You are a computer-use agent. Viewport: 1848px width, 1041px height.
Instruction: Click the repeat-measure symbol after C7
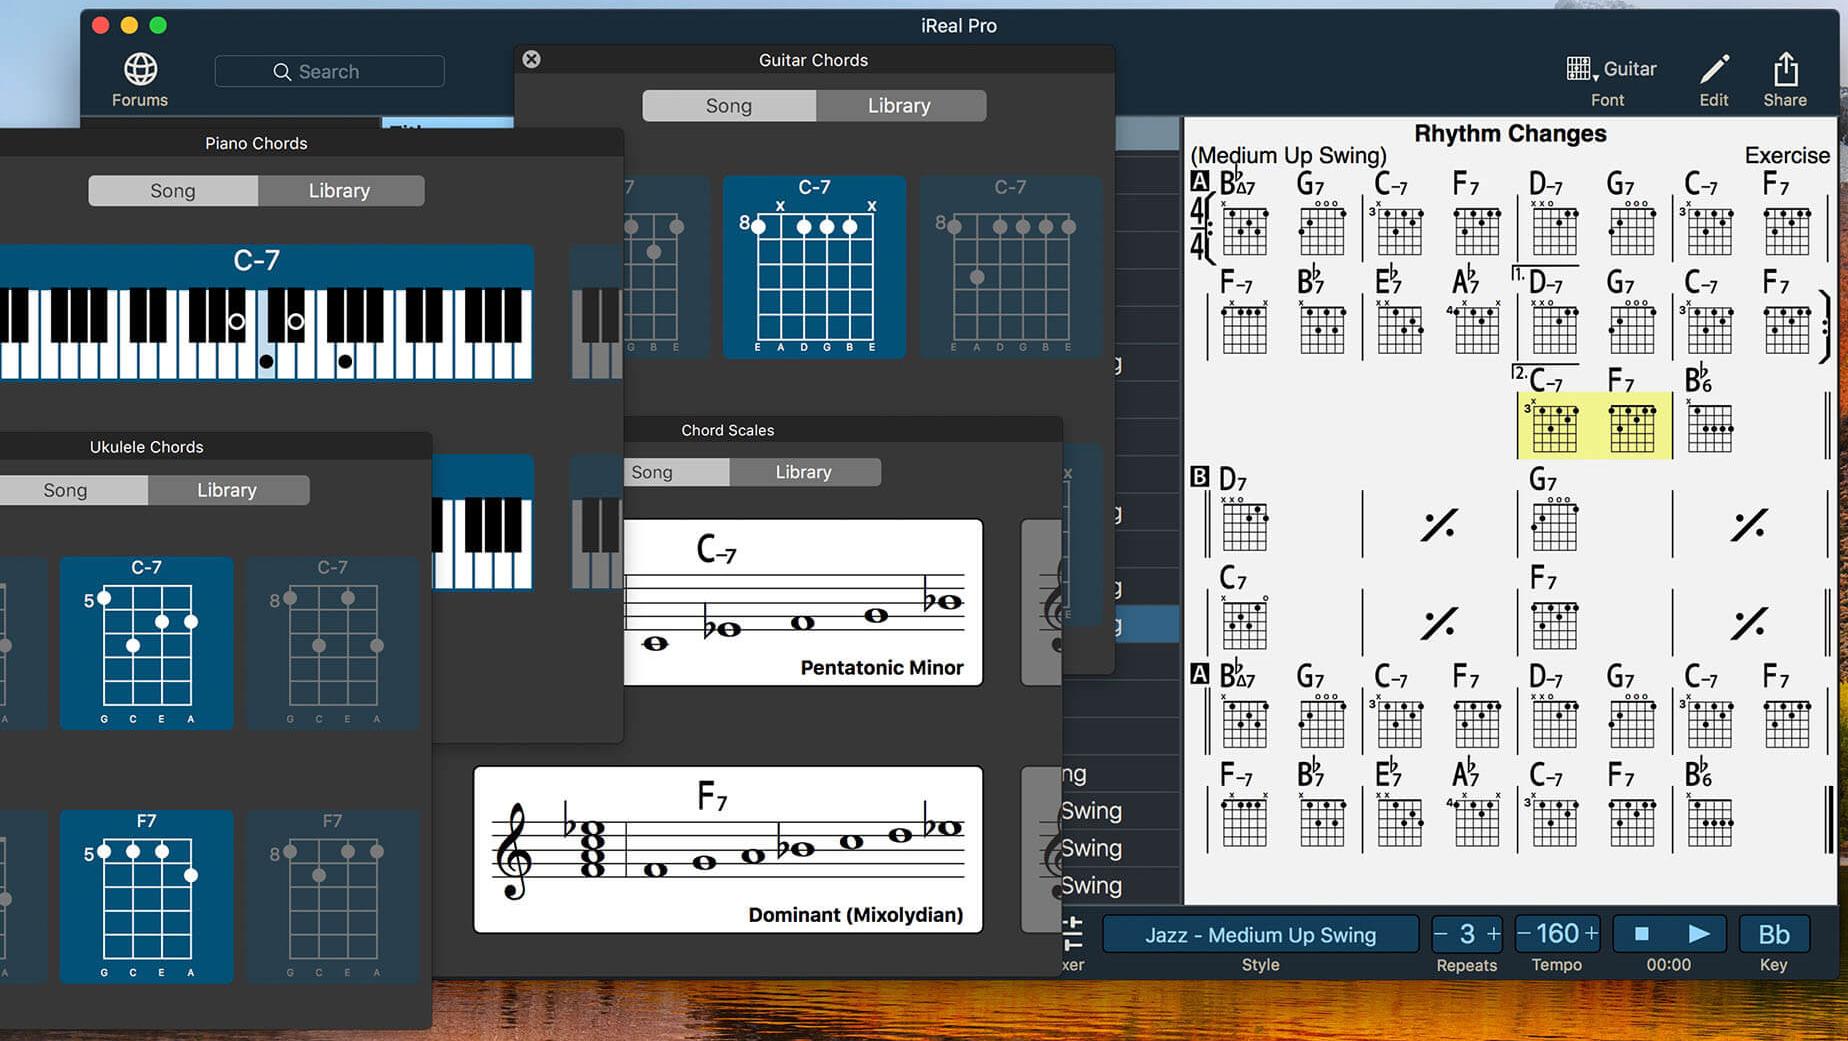[1439, 623]
